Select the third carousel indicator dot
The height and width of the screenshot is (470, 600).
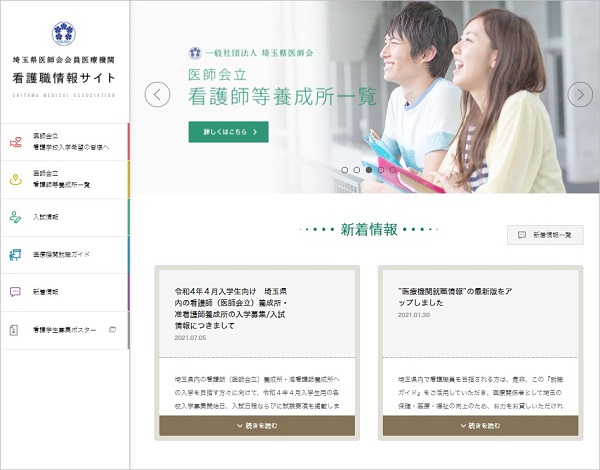click(369, 170)
